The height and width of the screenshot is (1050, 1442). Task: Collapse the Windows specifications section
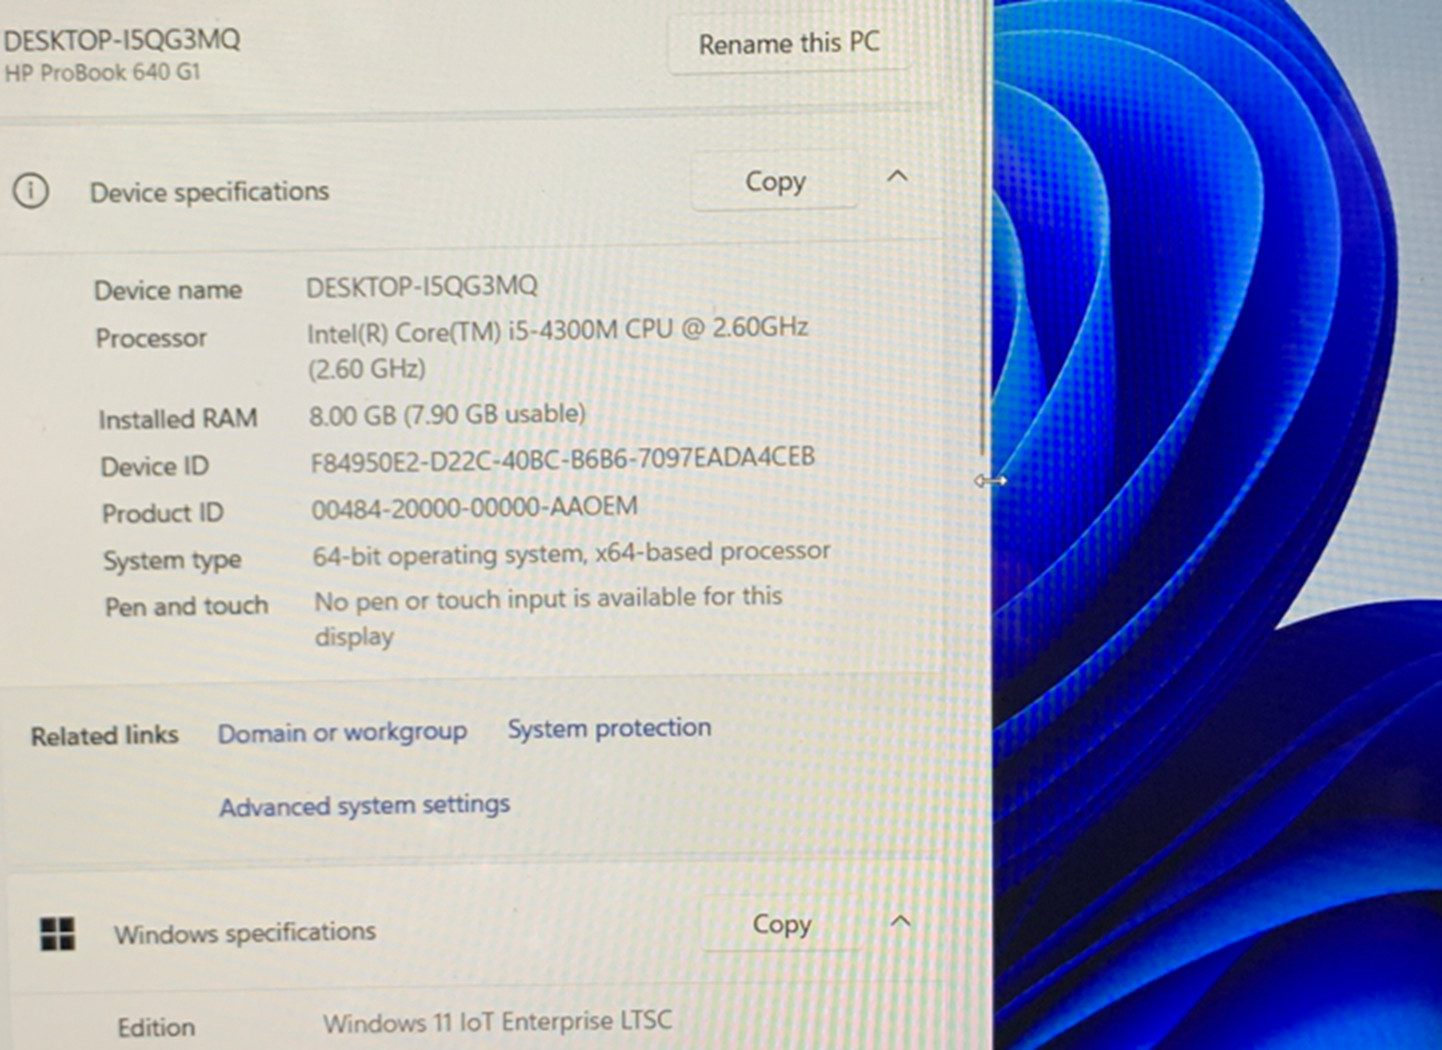(900, 922)
